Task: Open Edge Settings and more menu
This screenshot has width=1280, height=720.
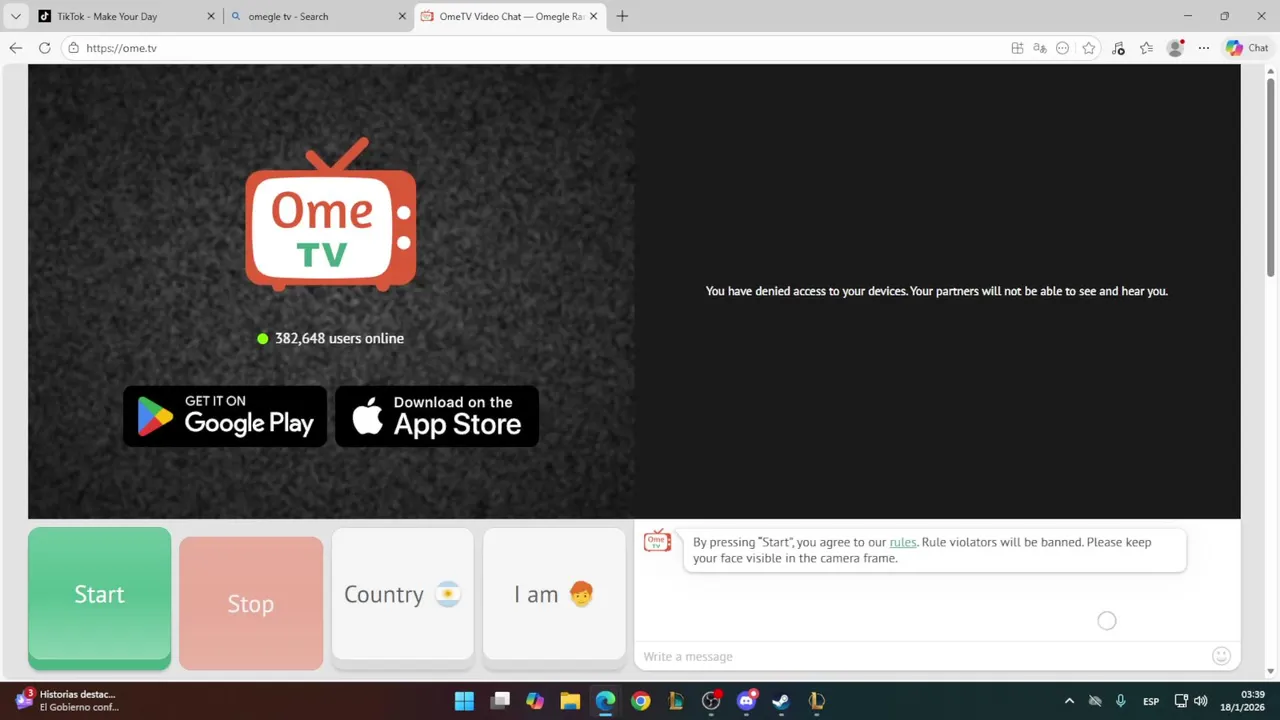Action: pos(1204,48)
